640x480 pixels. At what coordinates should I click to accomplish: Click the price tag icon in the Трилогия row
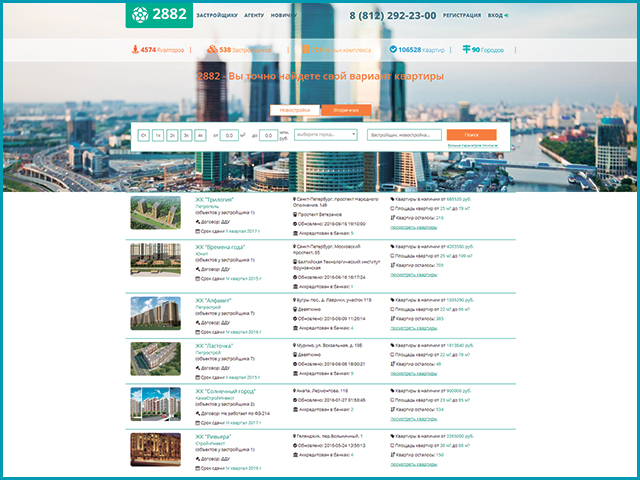[x=393, y=199]
